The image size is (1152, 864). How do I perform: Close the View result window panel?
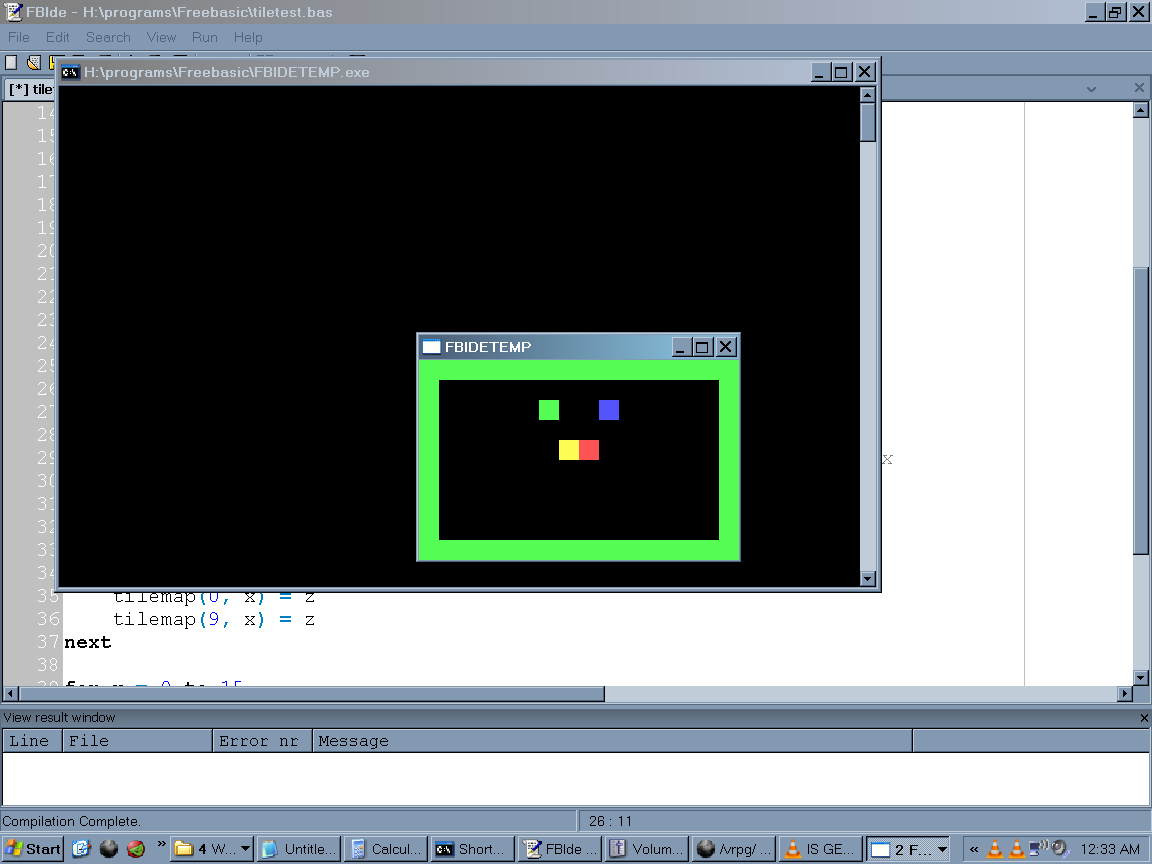point(1144,718)
